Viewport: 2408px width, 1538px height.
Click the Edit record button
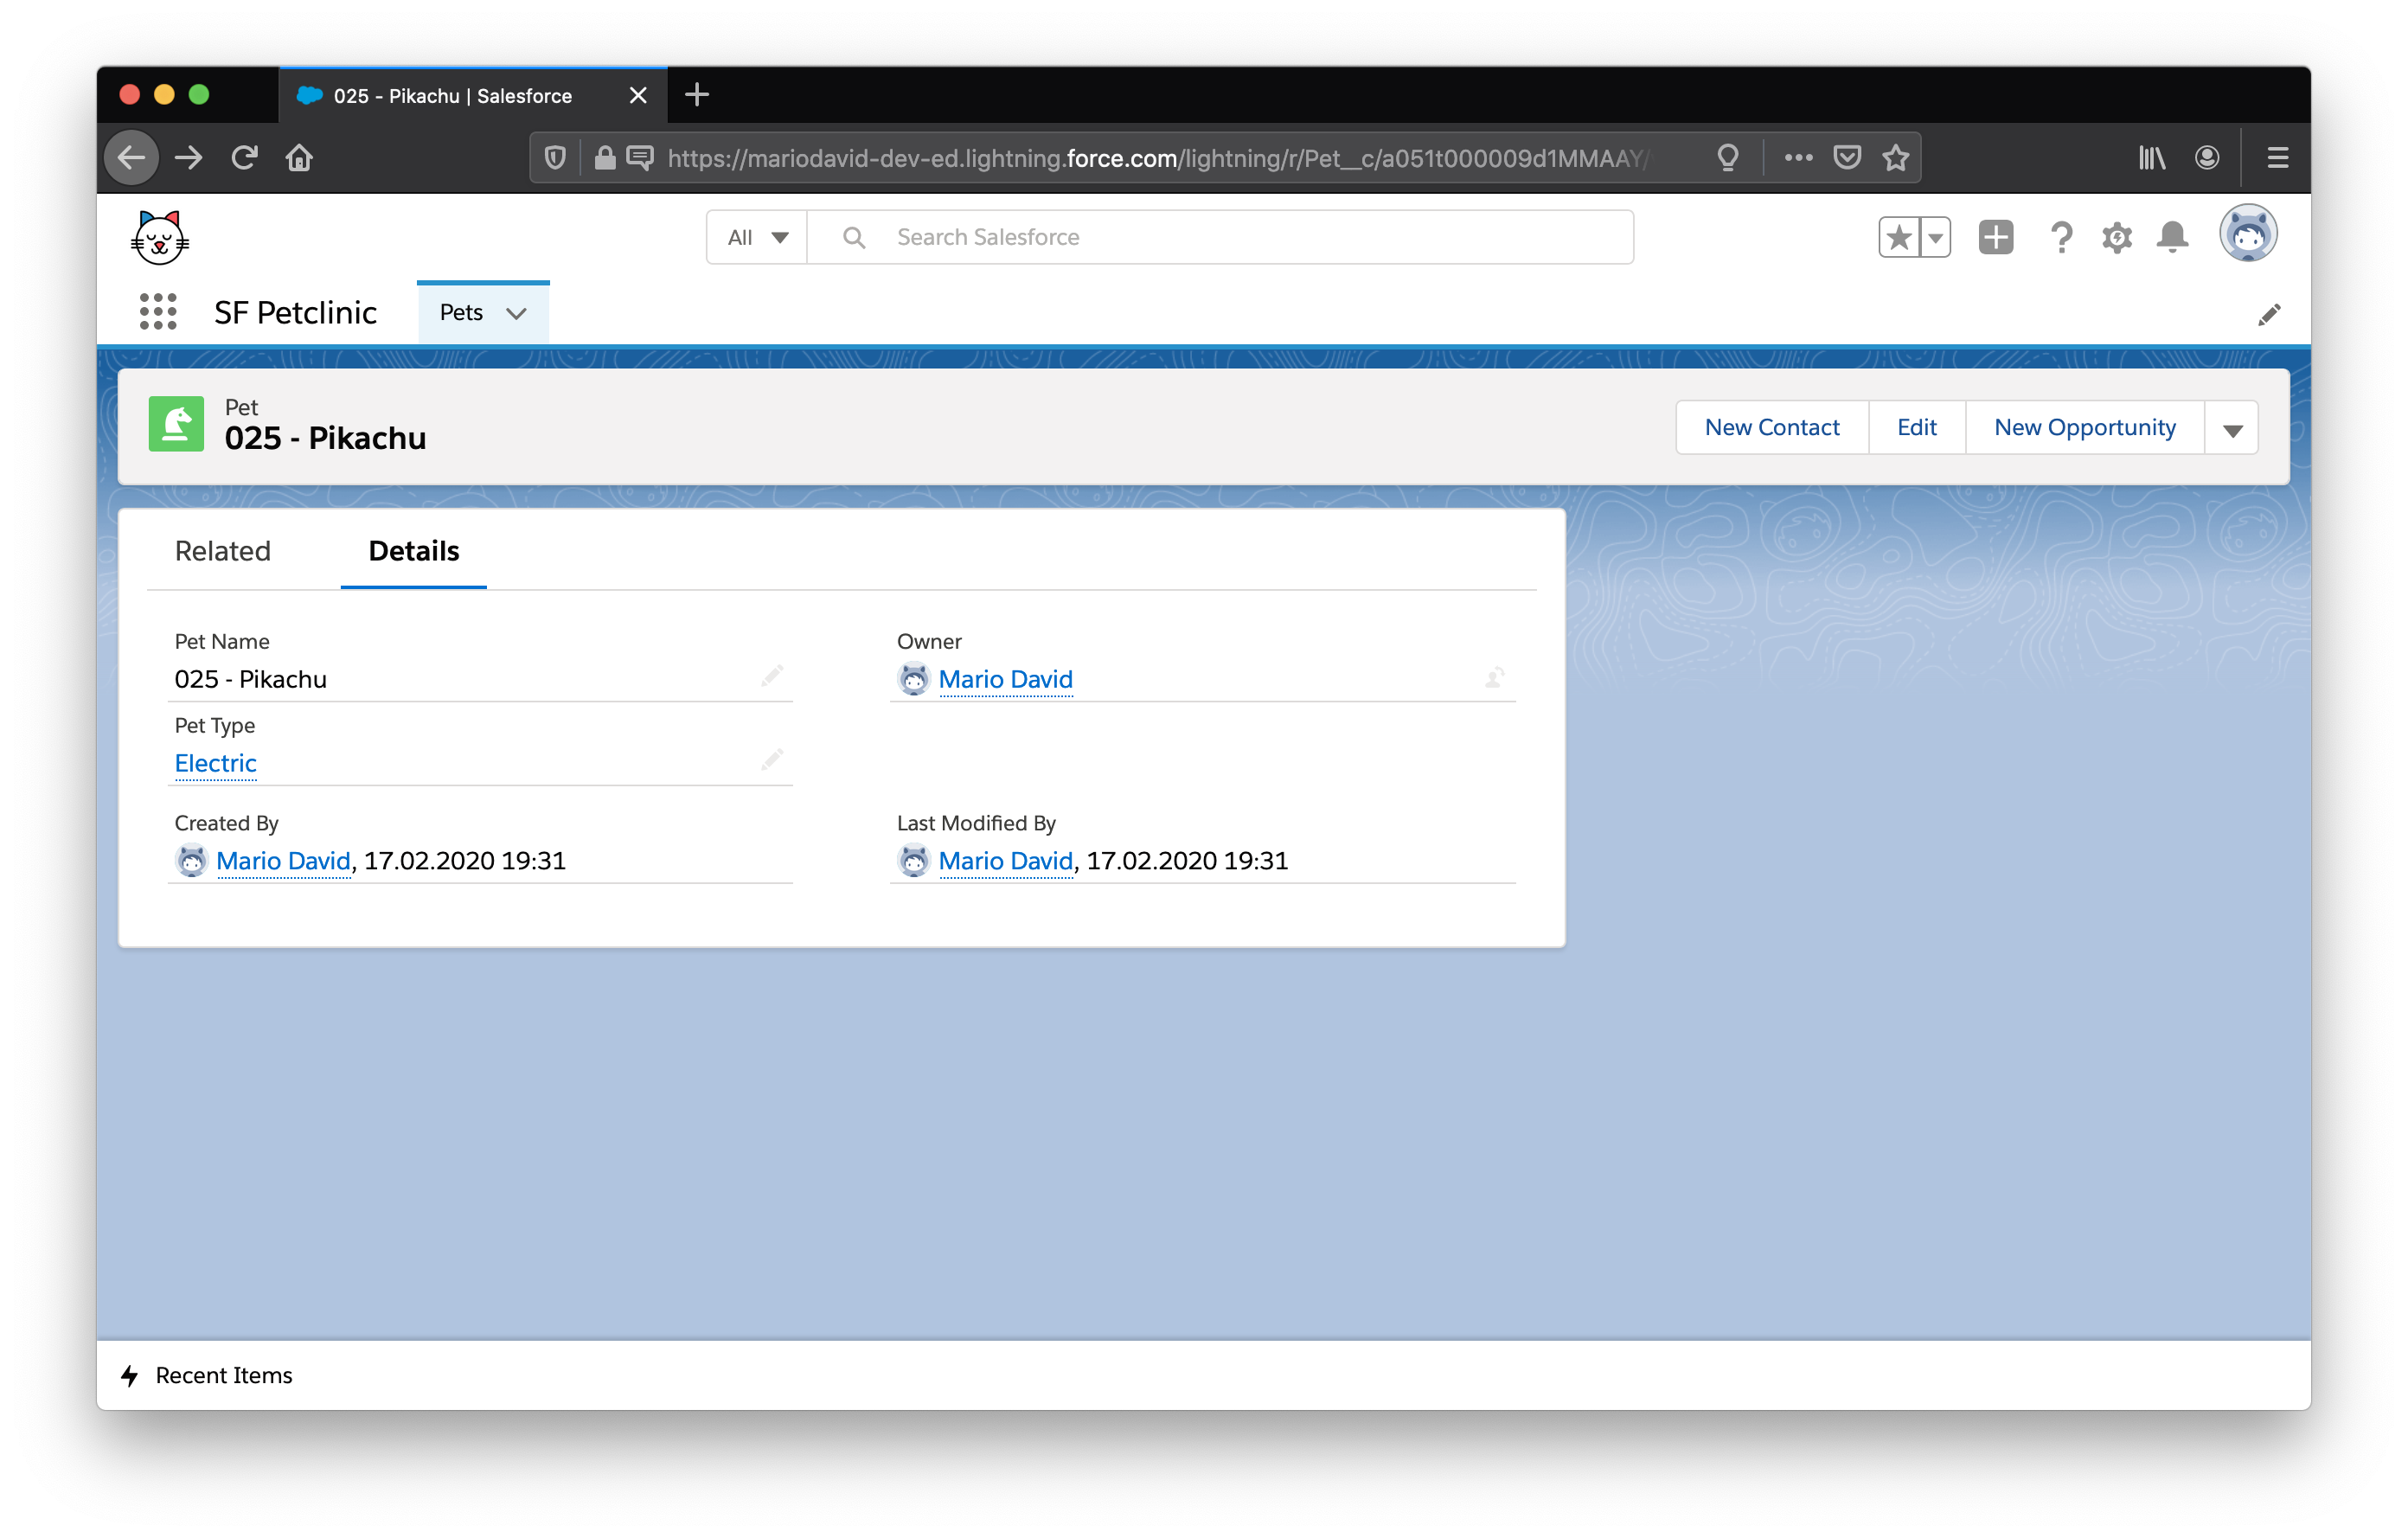pos(1916,428)
